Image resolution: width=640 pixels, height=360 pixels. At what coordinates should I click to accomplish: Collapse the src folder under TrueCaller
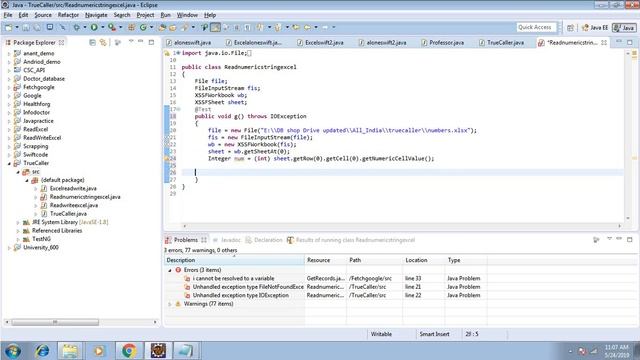pyautogui.click(x=18, y=172)
